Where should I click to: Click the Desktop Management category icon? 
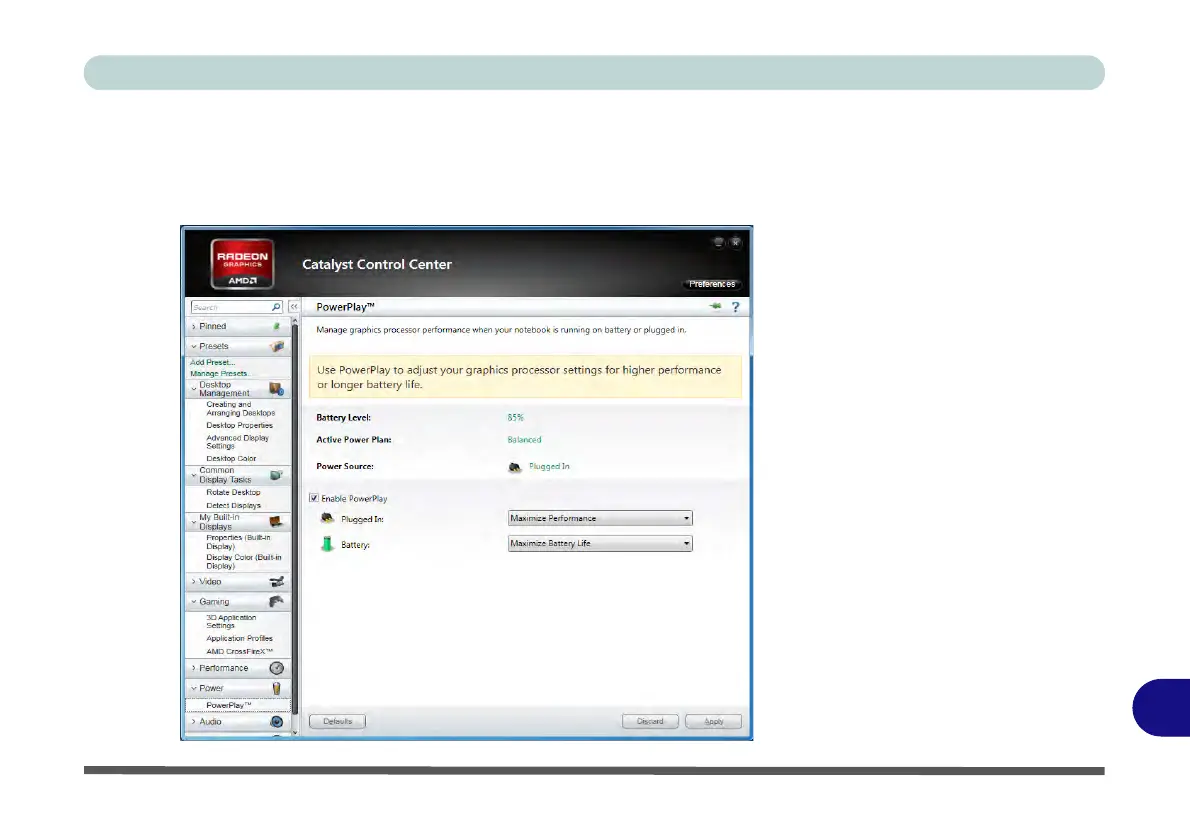pyautogui.click(x=276, y=389)
